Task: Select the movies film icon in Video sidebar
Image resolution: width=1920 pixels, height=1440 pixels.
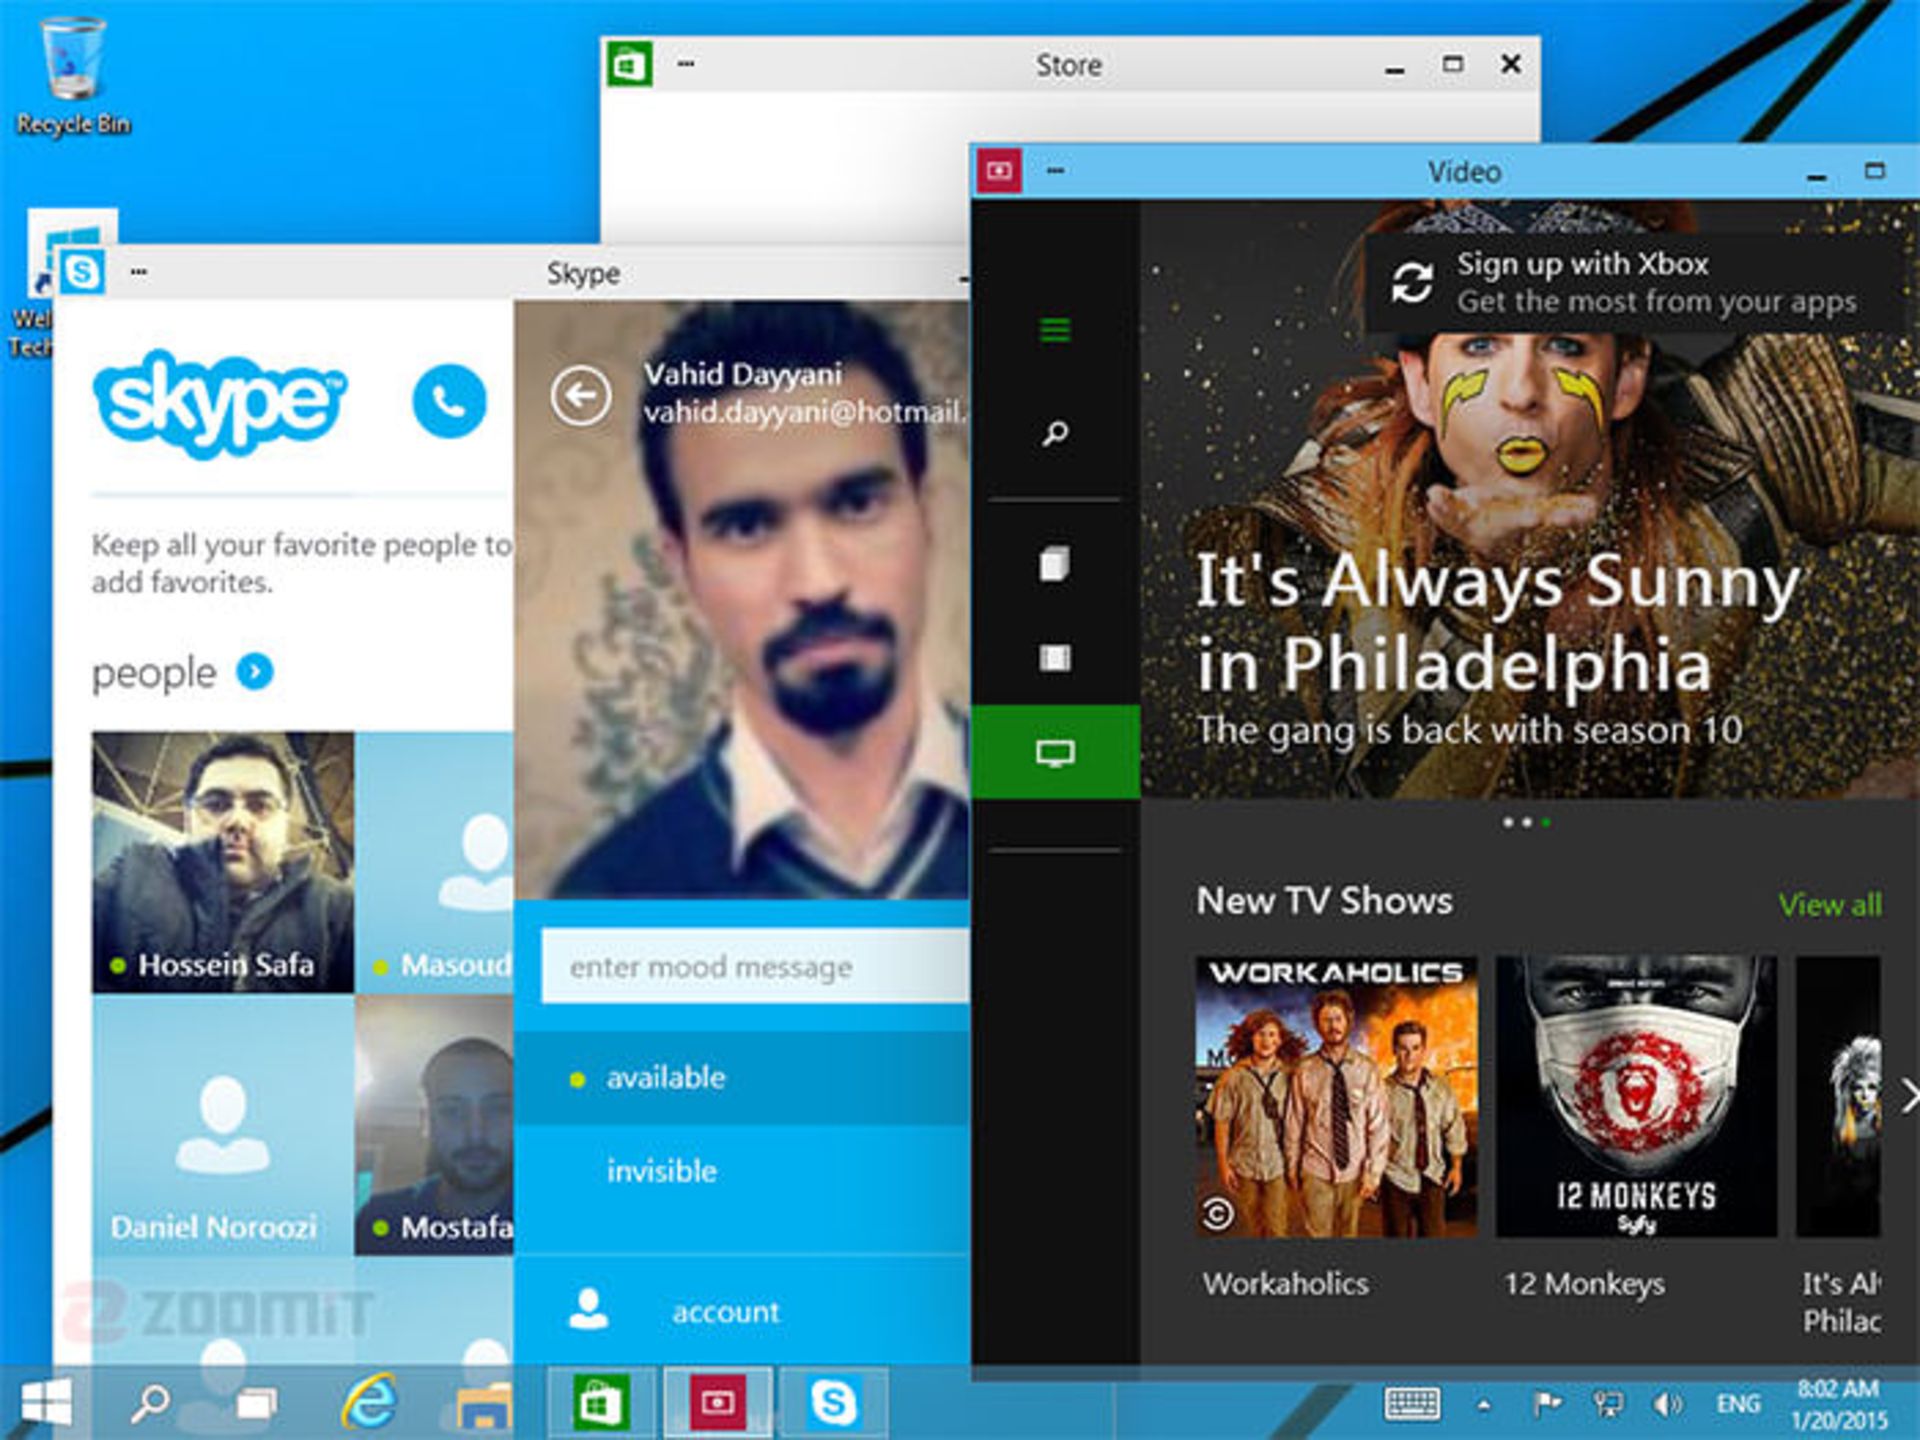Action: pyautogui.click(x=1055, y=657)
